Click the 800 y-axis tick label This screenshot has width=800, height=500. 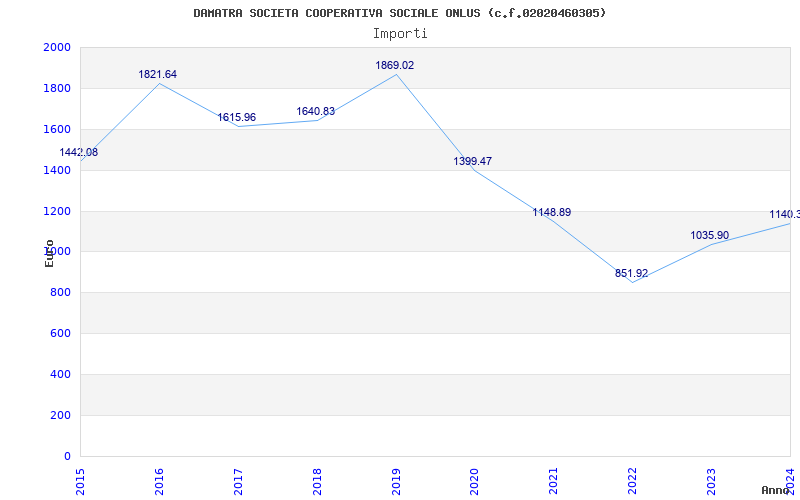pyautogui.click(x=61, y=292)
